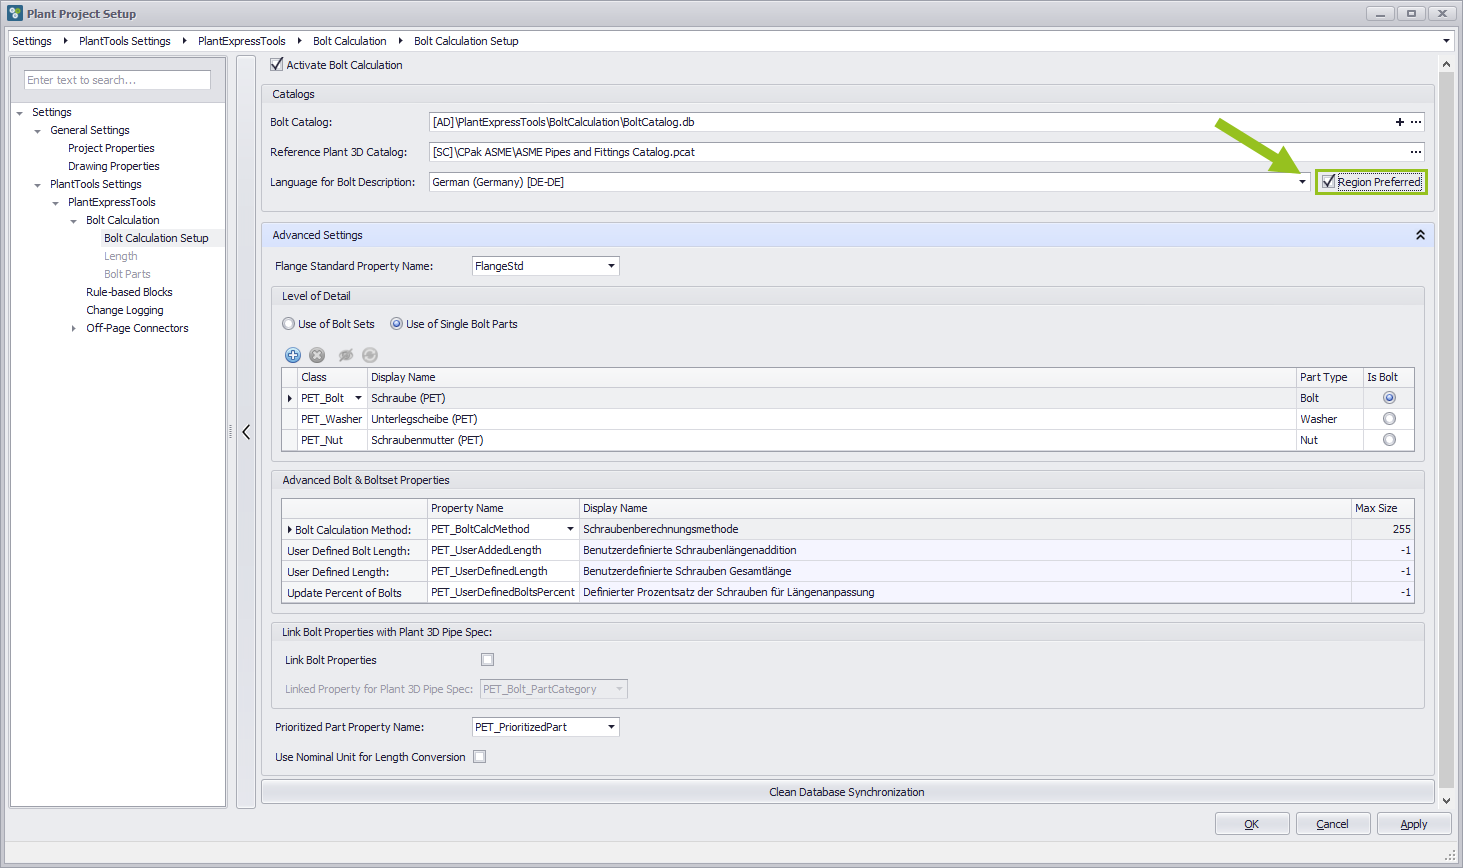Click the blue add class row icon
Viewport: 1463px width, 868px height.
(293, 355)
